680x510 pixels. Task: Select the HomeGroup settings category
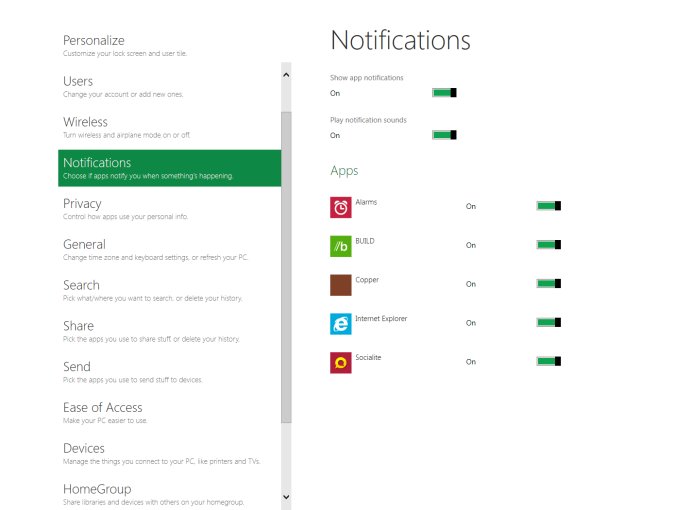point(170,494)
